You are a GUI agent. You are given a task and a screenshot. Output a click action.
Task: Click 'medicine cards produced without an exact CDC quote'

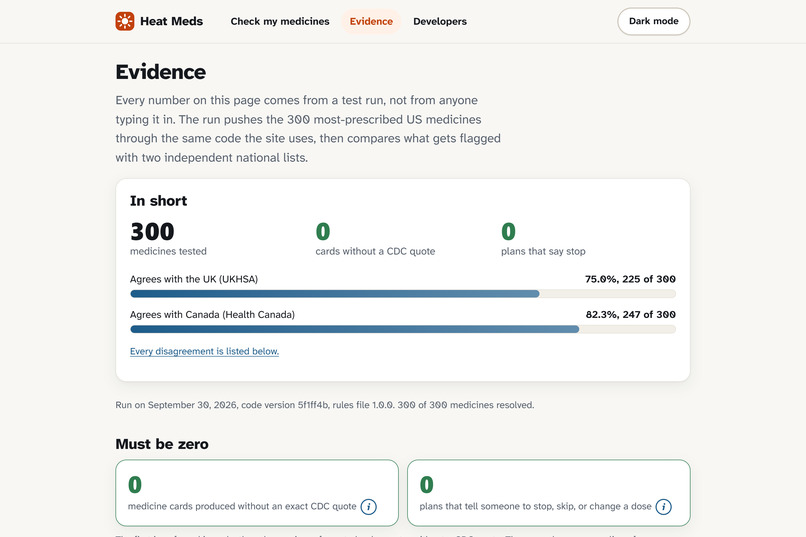click(242, 506)
